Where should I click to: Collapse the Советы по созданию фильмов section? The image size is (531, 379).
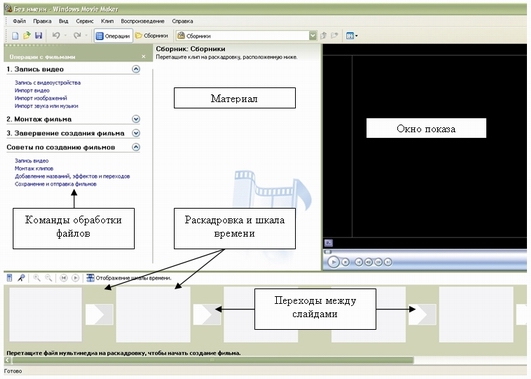(136, 147)
